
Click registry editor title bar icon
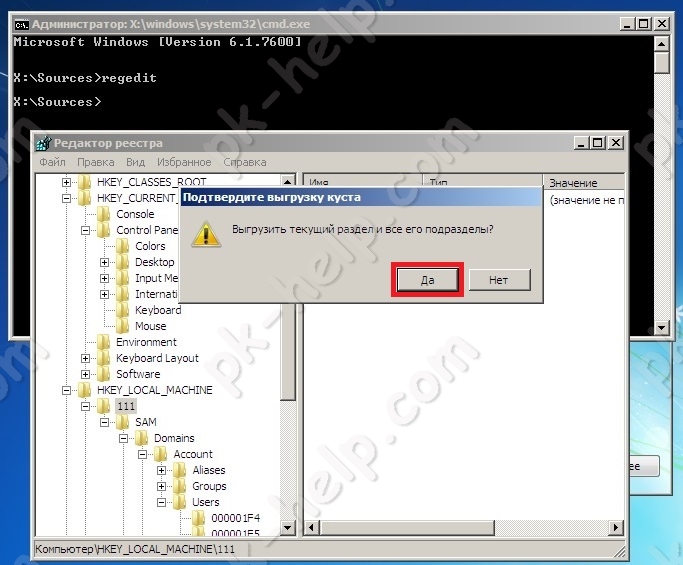point(44,143)
